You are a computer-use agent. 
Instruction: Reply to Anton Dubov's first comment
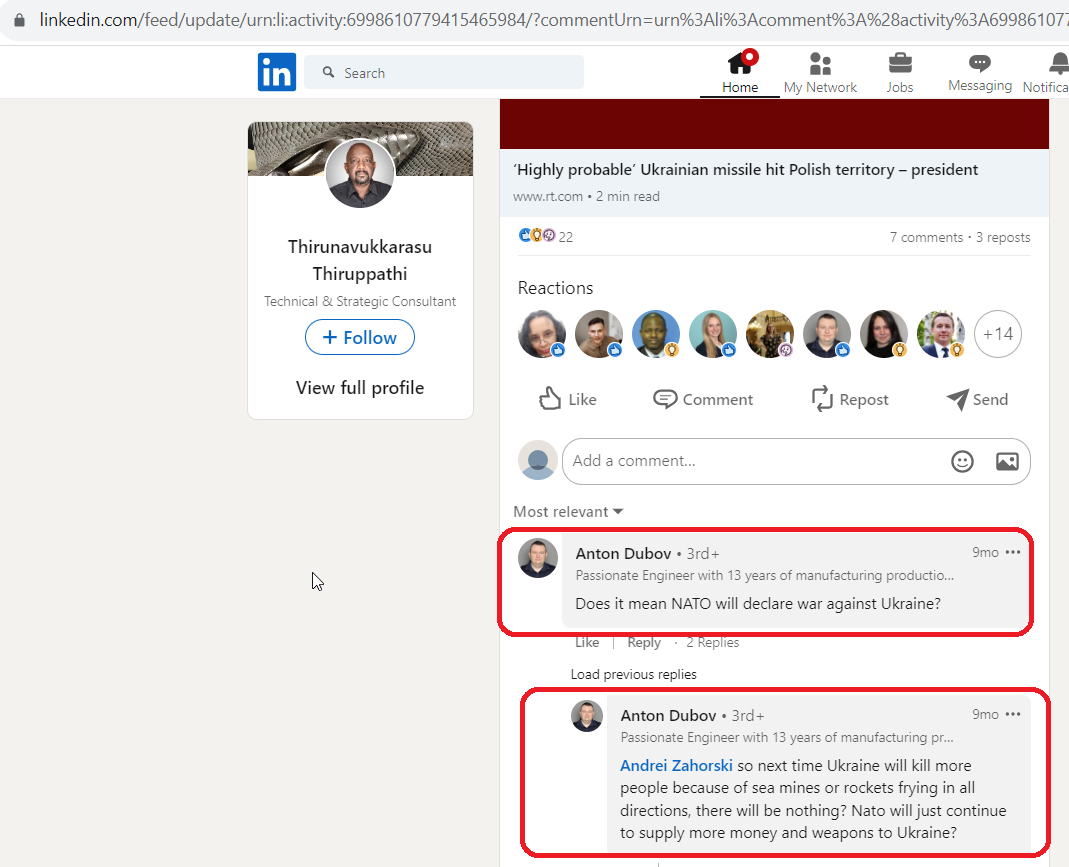[x=644, y=642]
